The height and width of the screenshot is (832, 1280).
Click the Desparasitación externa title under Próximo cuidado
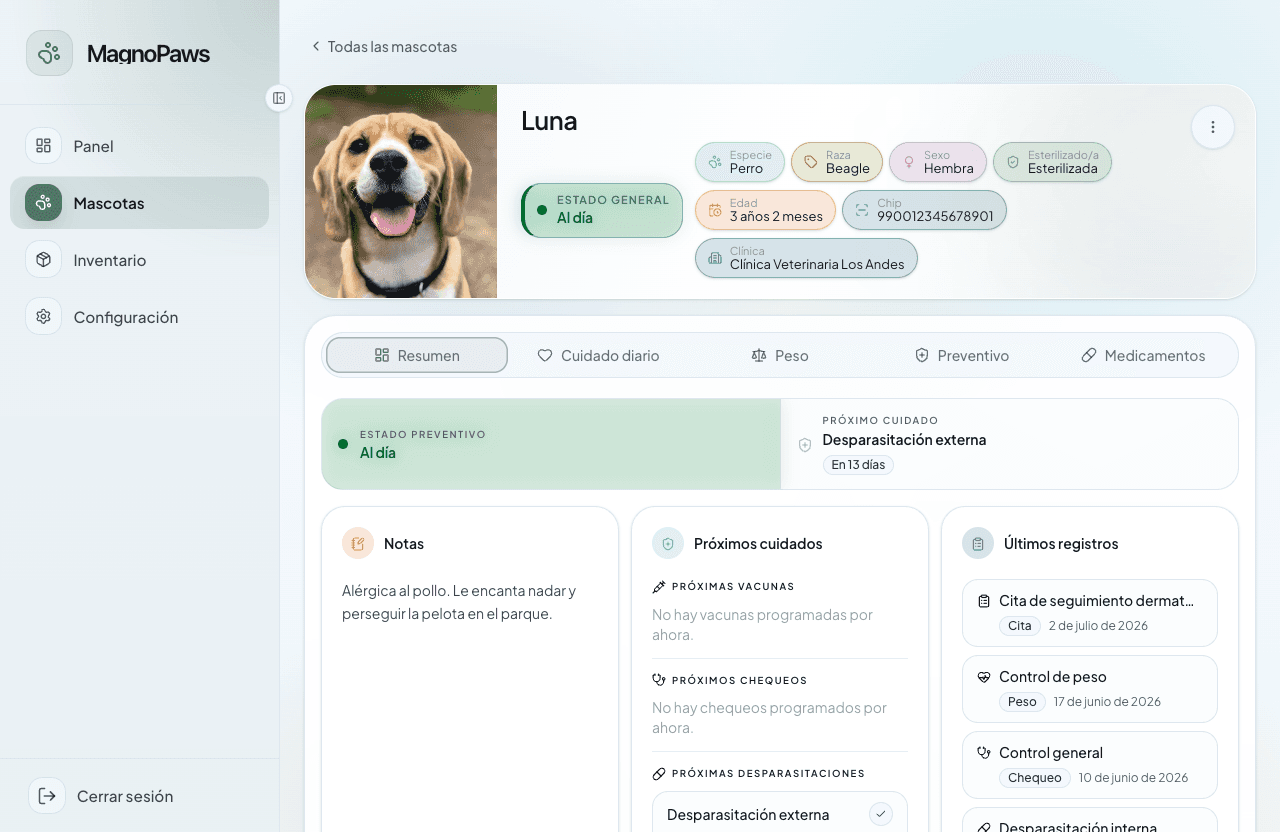click(x=904, y=440)
